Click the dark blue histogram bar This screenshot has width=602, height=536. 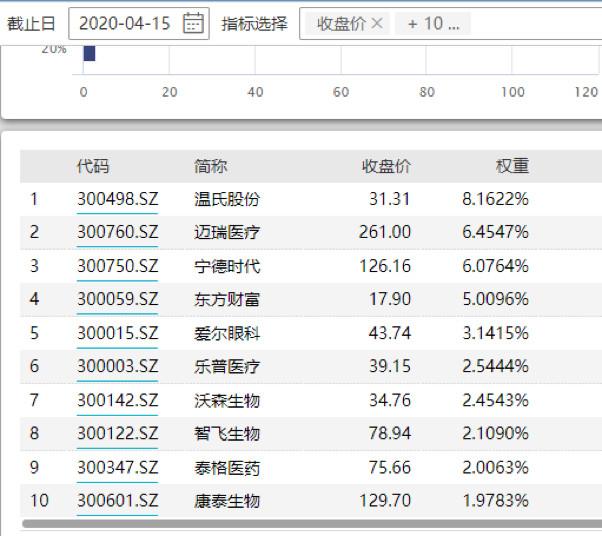click(x=89, y=53)
